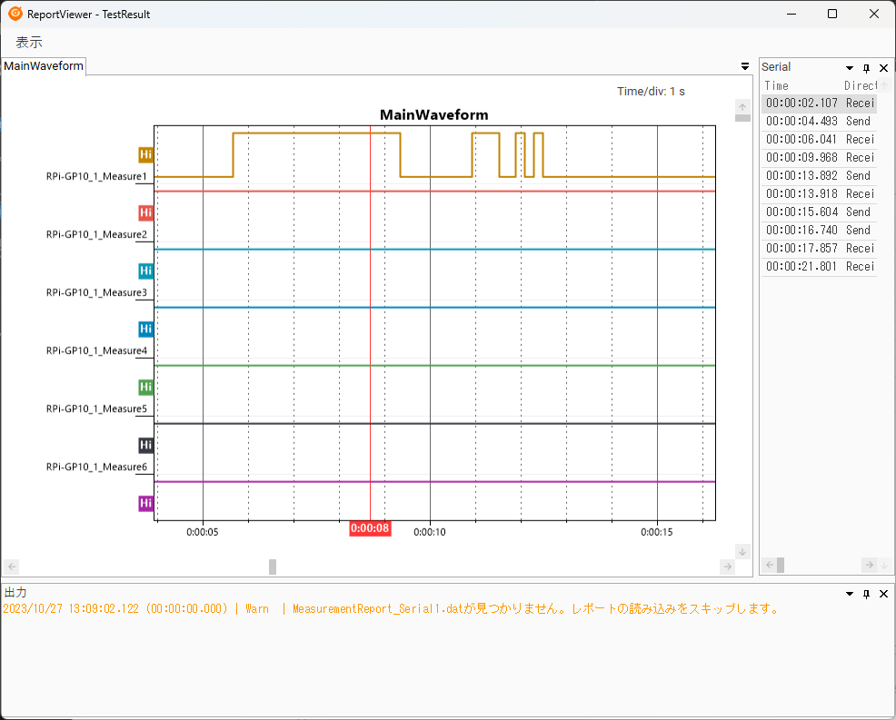Click the teal Hi badge for Measure3
The image size is (896, 720).
(146, 271)
